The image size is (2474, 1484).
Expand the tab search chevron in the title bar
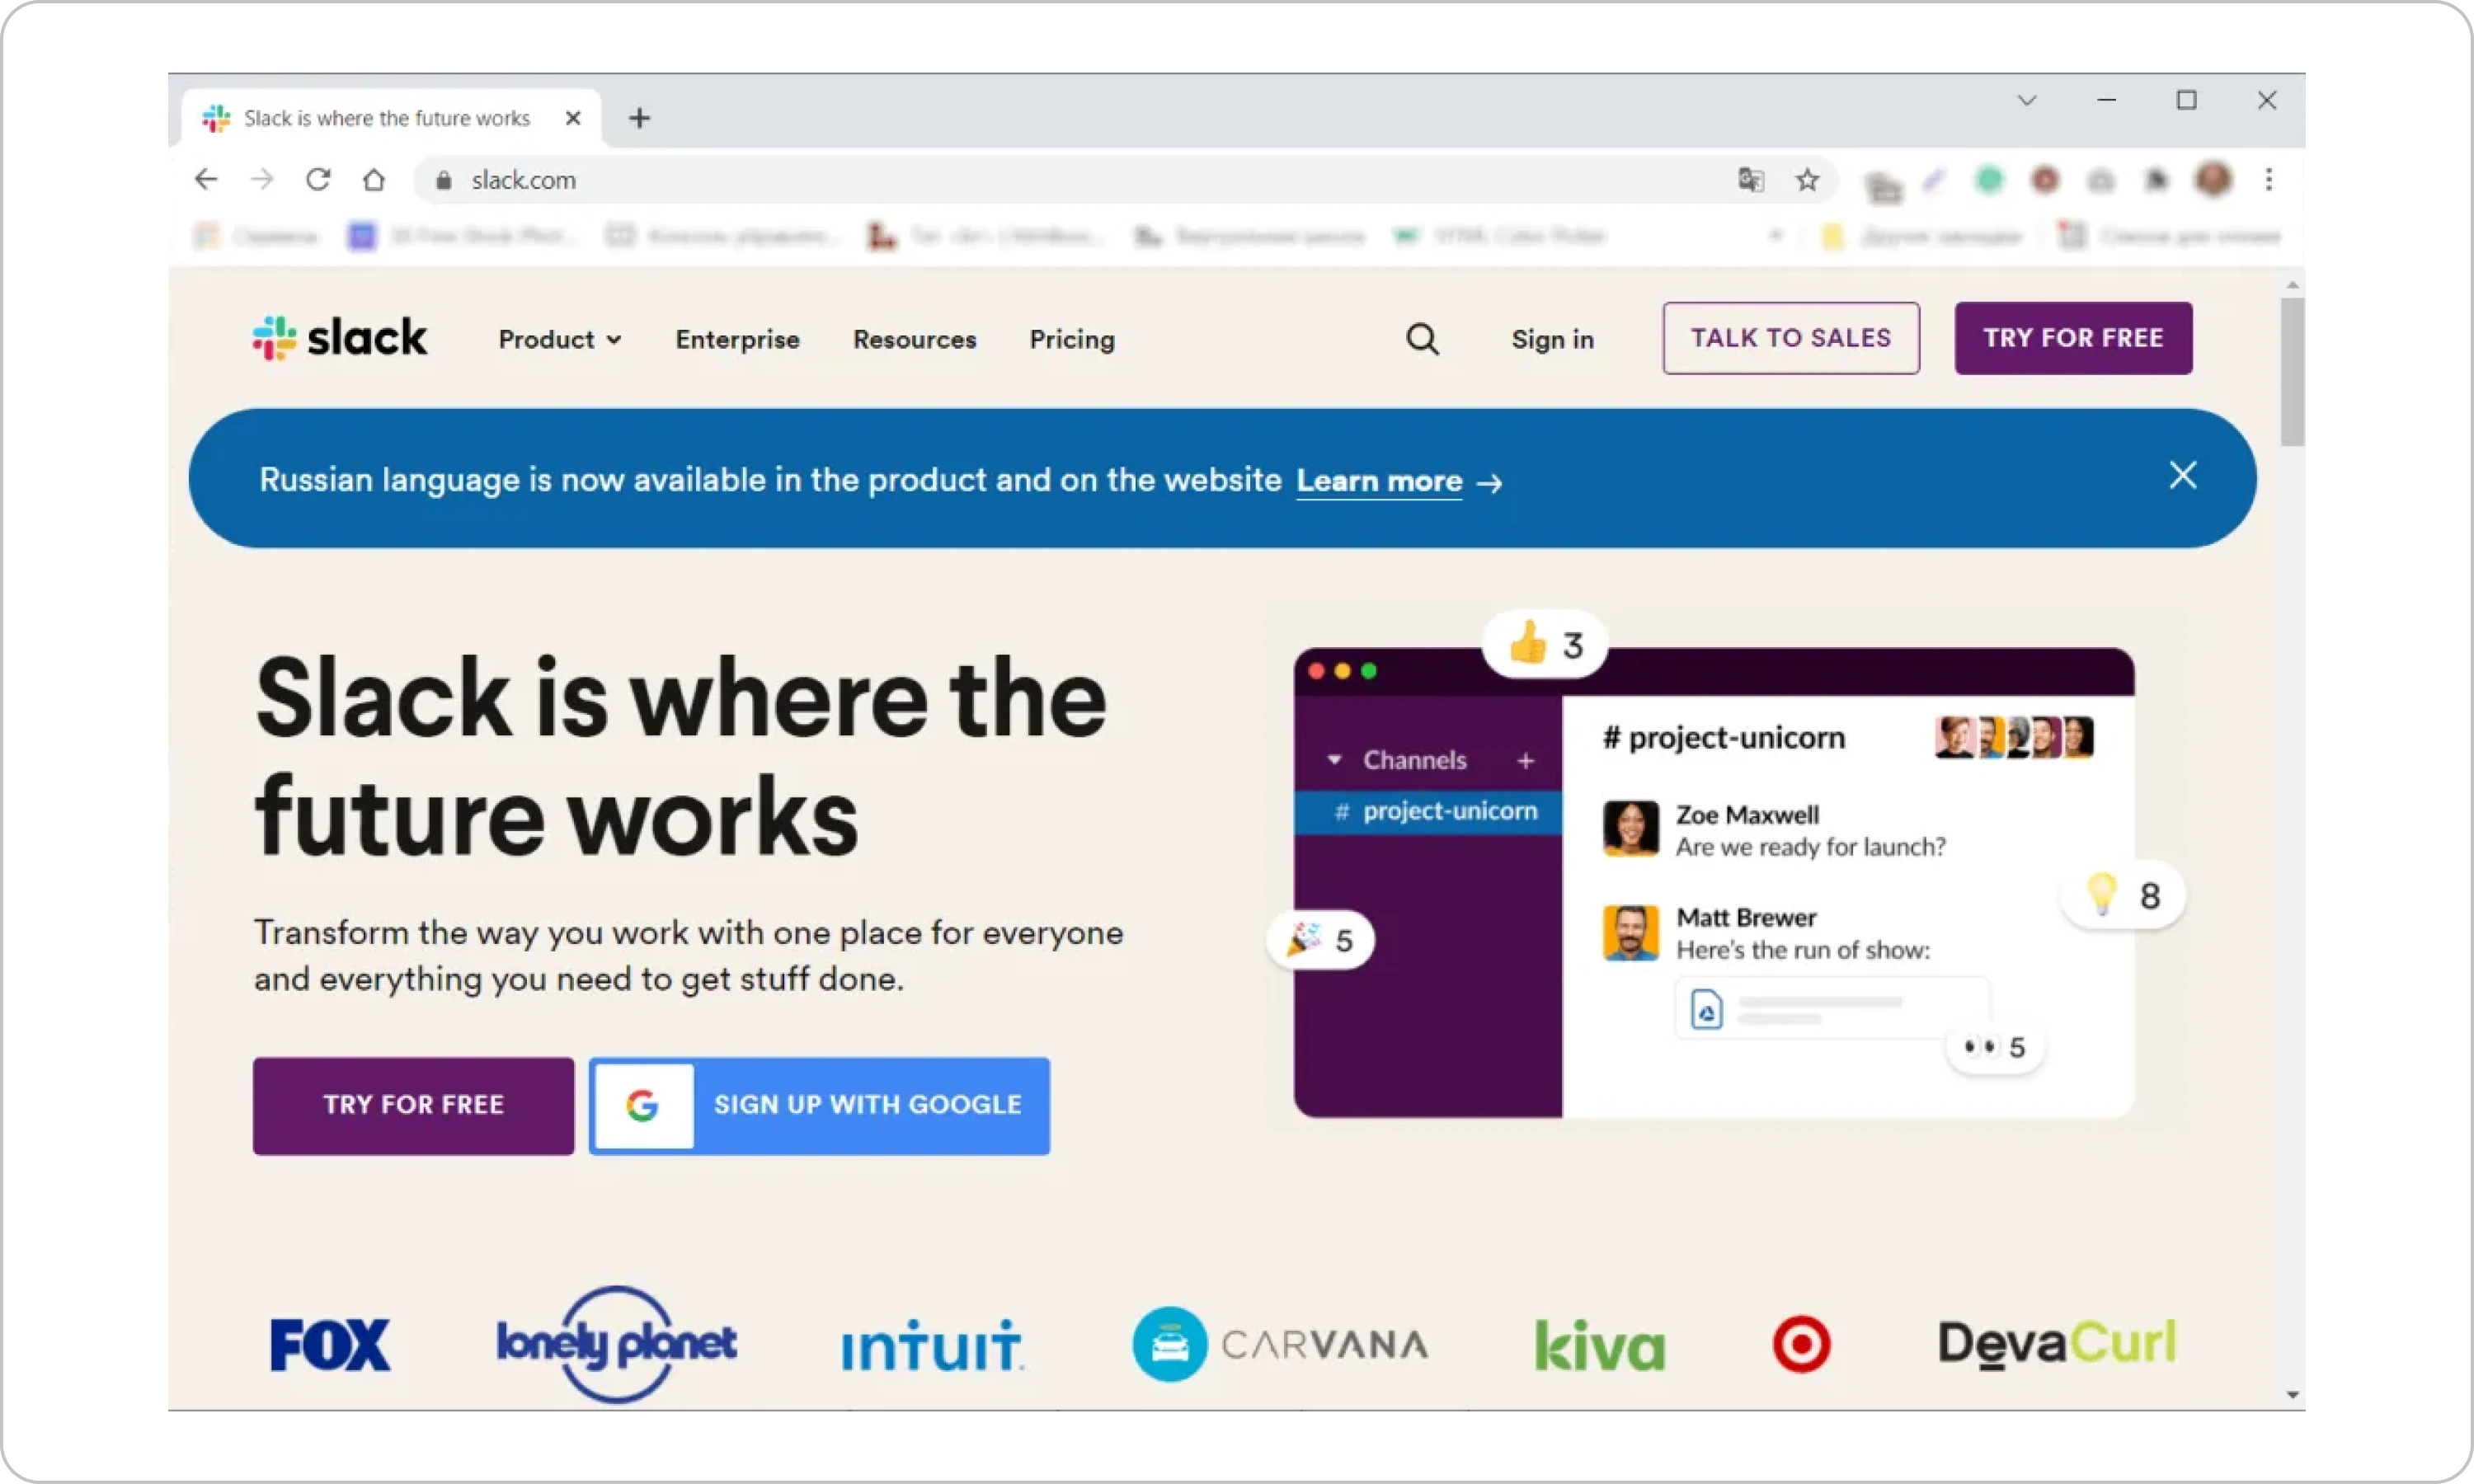(2026, 99)
